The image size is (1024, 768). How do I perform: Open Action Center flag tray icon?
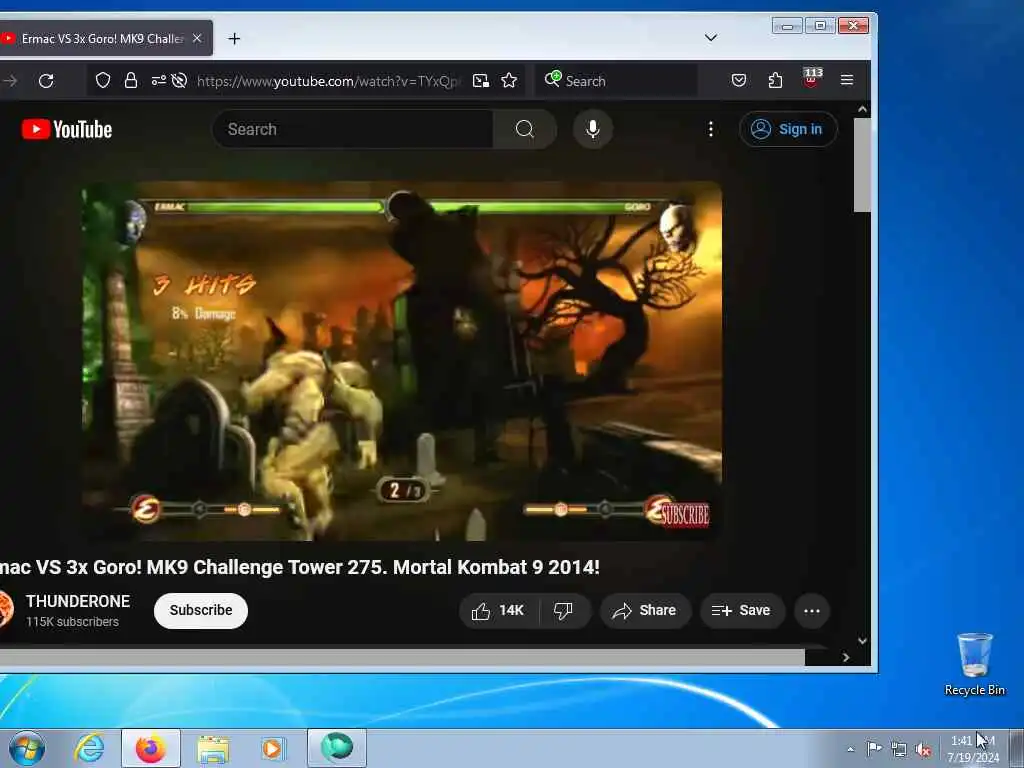(874, 748)
